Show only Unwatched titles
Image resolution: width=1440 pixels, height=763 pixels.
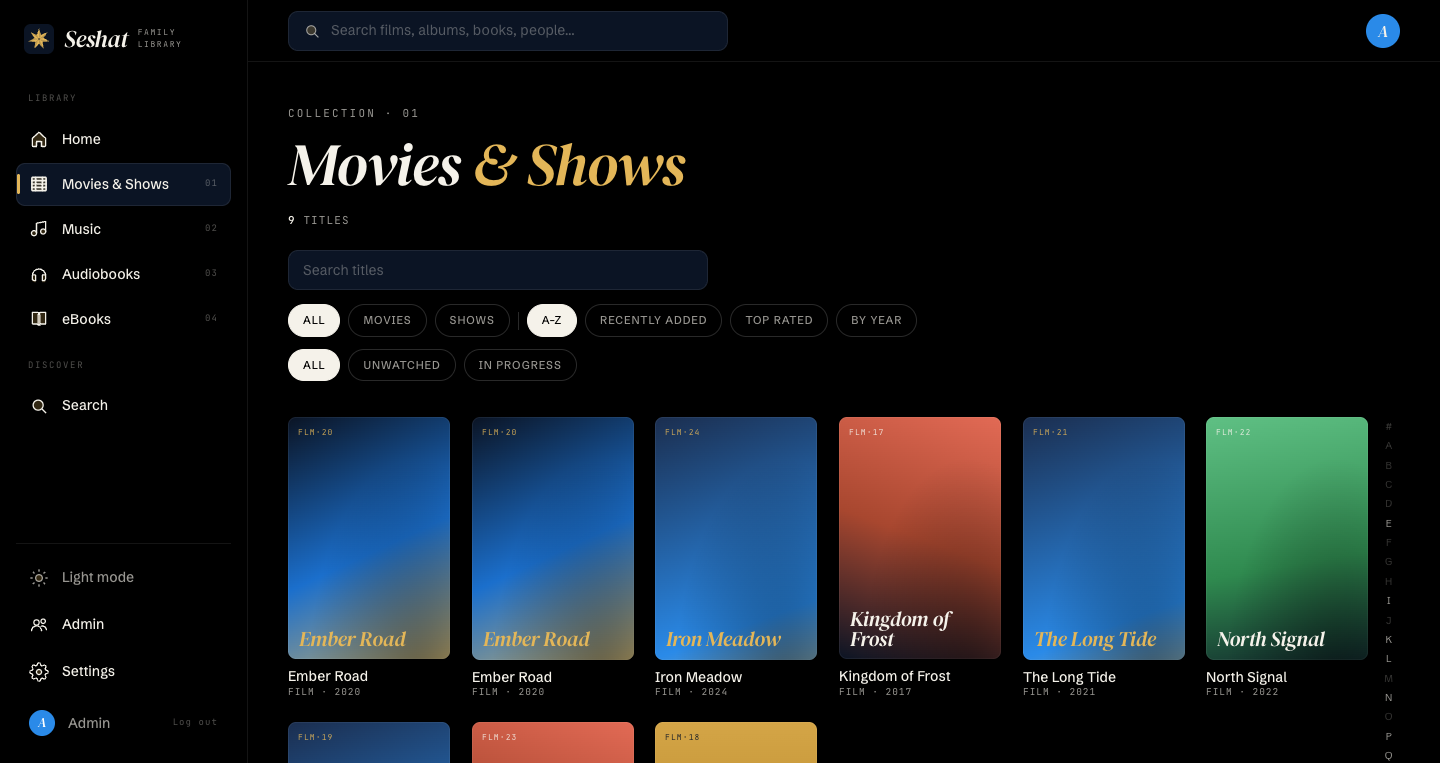pyautogui.click(x=402, y=365)
